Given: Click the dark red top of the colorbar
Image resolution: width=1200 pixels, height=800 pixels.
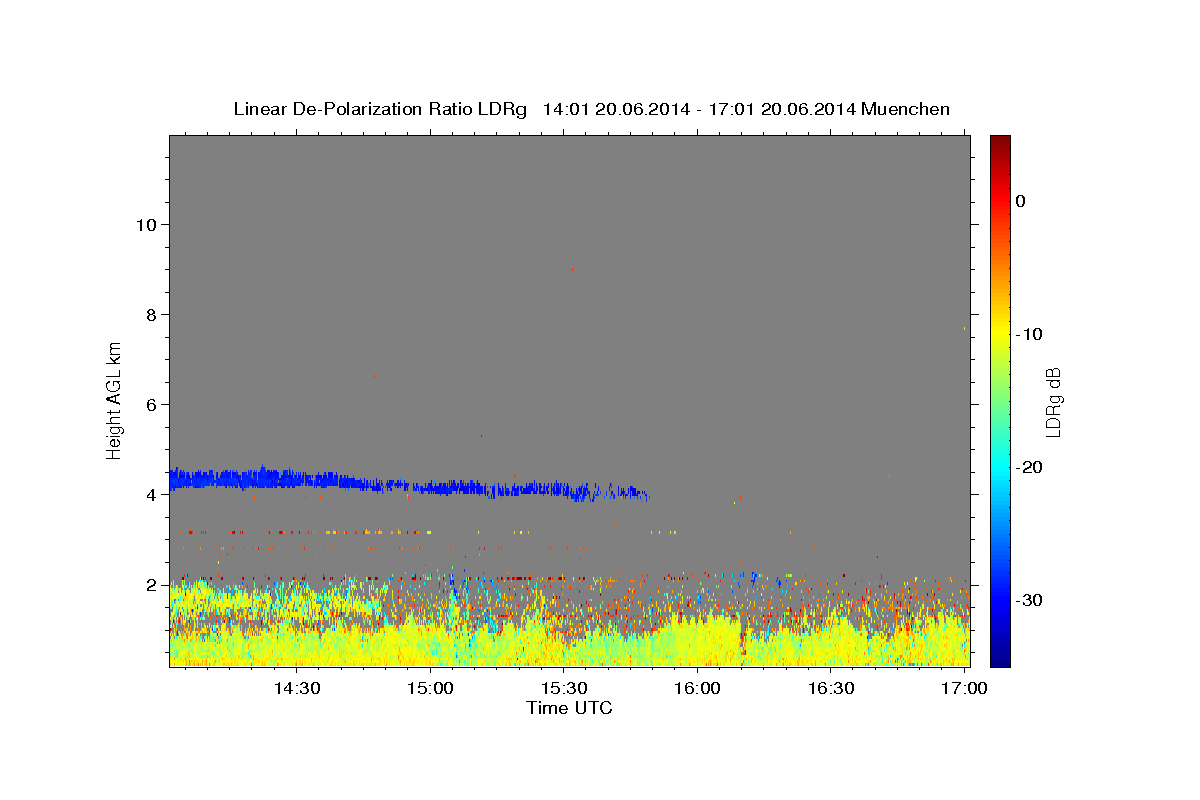Looking at the screenshot, I should (1000, 145).
